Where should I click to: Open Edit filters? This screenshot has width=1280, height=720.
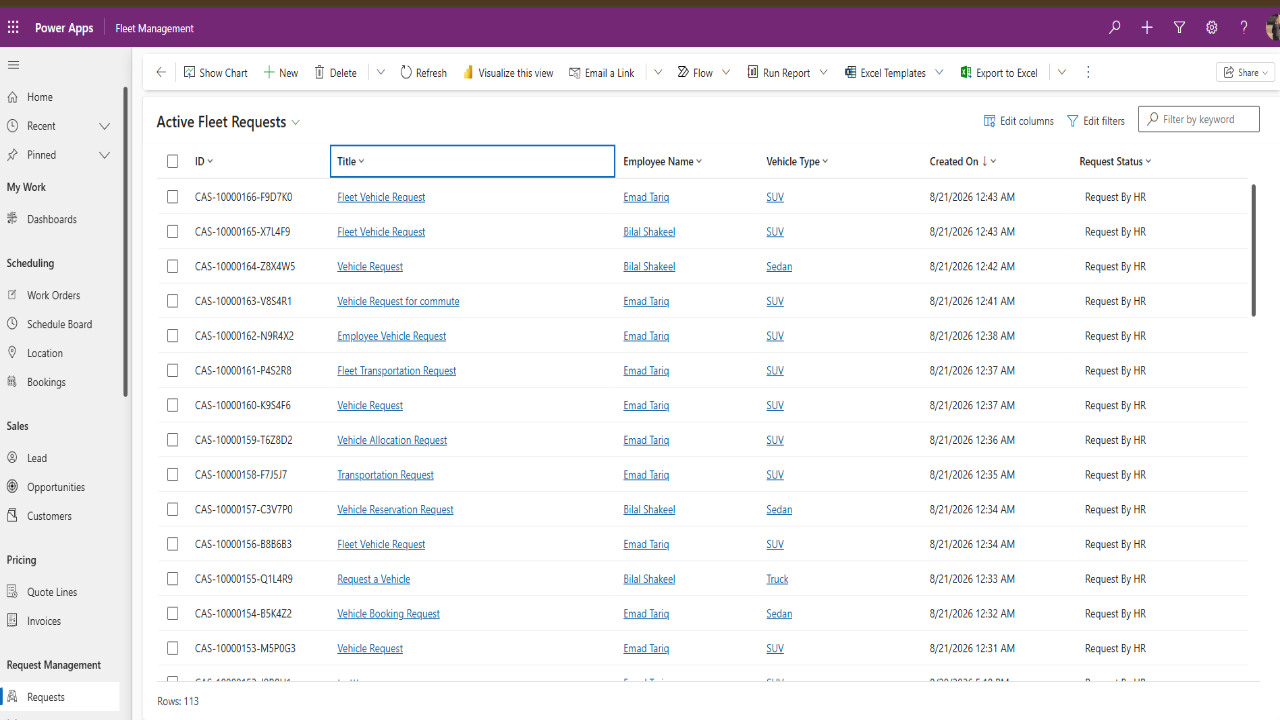1096,121
